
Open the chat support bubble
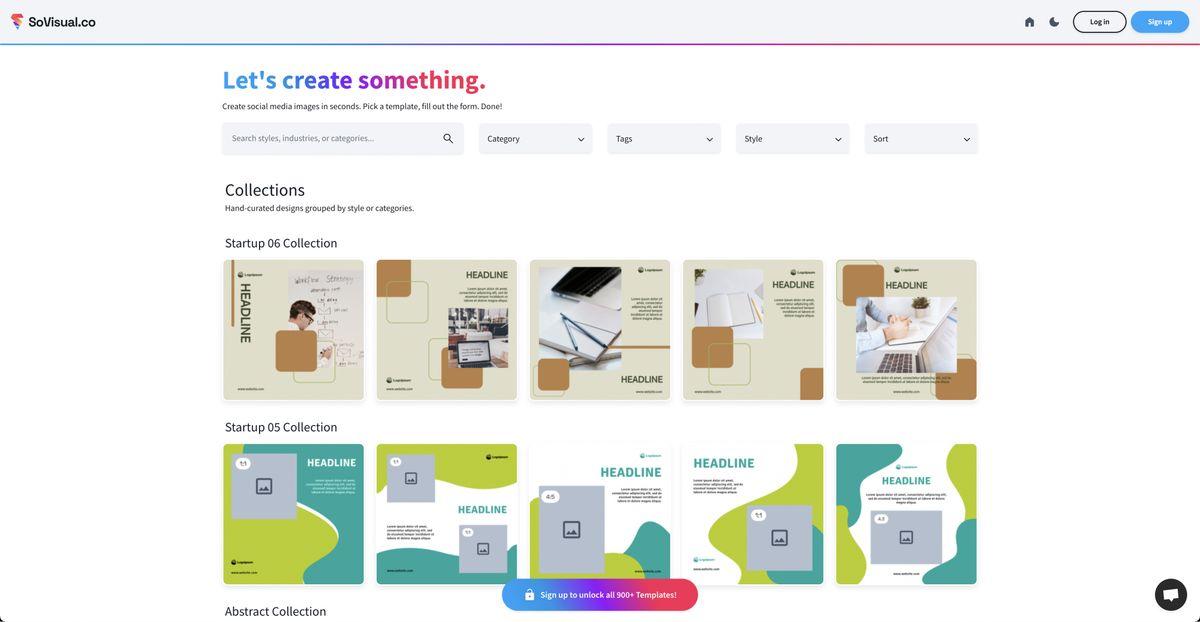click(x=1170, y=594)
